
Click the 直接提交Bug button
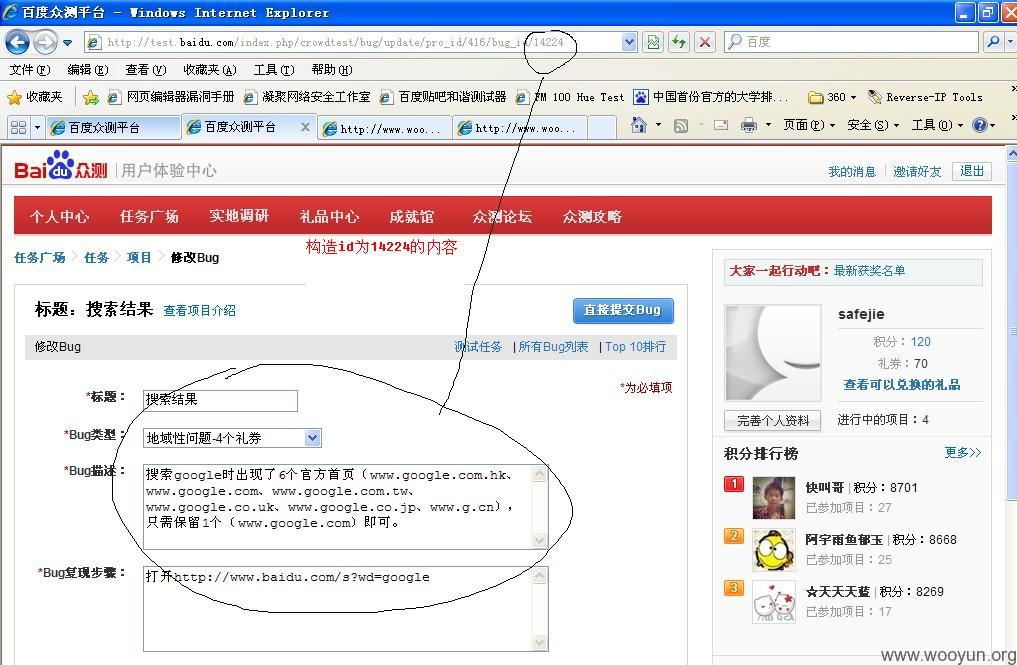(x=623, y=310)
